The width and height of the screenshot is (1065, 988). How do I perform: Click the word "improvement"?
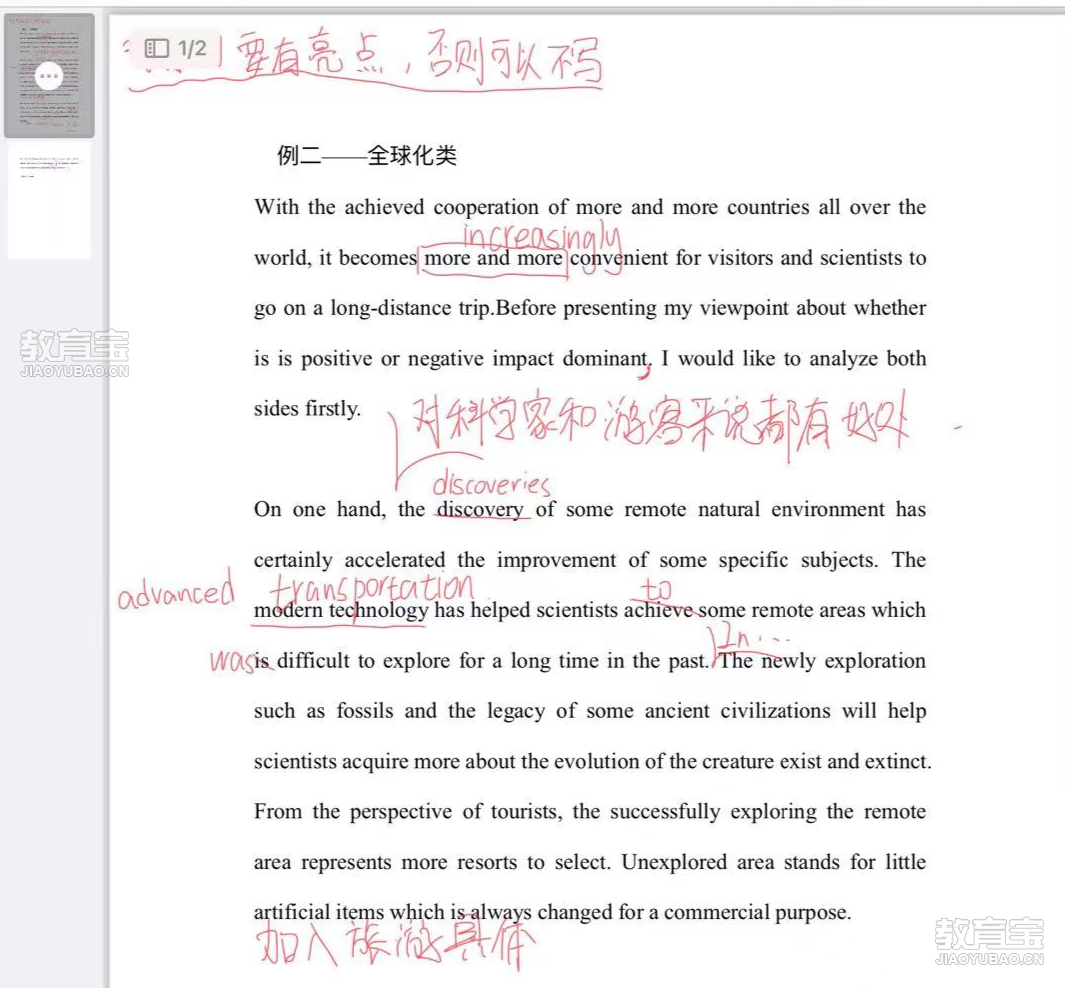556,560
